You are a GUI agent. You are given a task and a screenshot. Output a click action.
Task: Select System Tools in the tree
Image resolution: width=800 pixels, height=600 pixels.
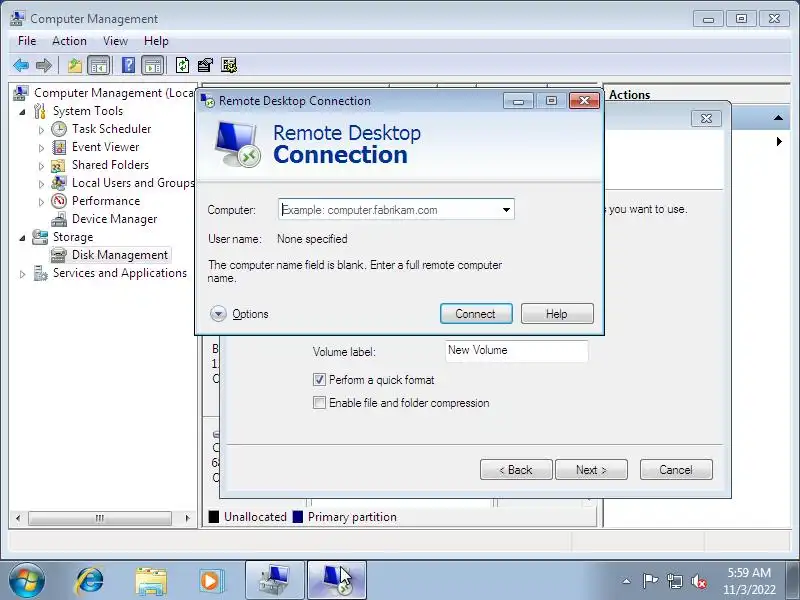[88, 111]
